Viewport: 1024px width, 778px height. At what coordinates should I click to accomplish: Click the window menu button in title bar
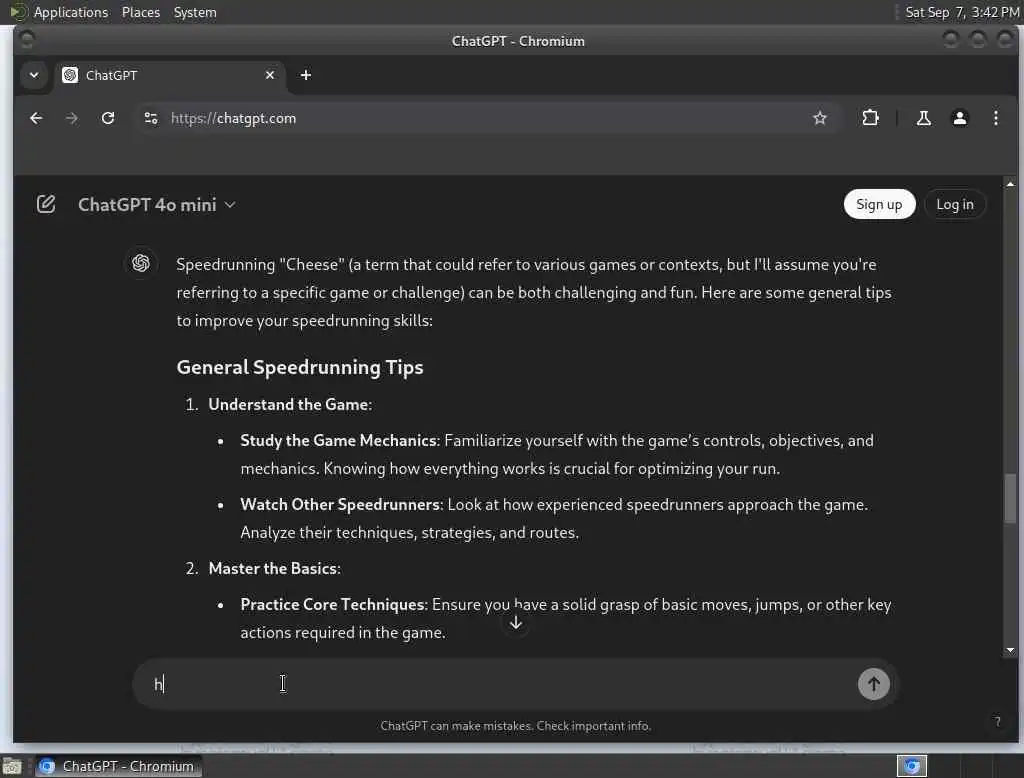click(x=27, y=41)
